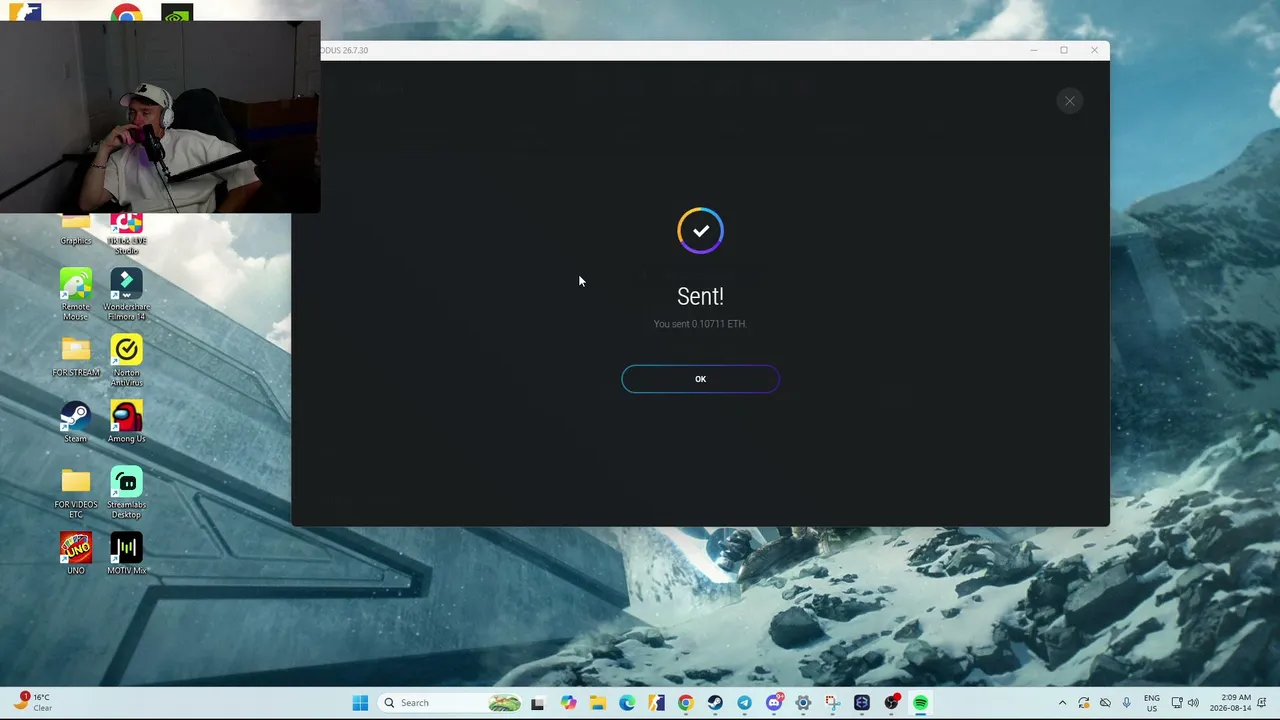Open Remote Mouse desktop shortcut

pyautogui.click(x=76, y=295)
